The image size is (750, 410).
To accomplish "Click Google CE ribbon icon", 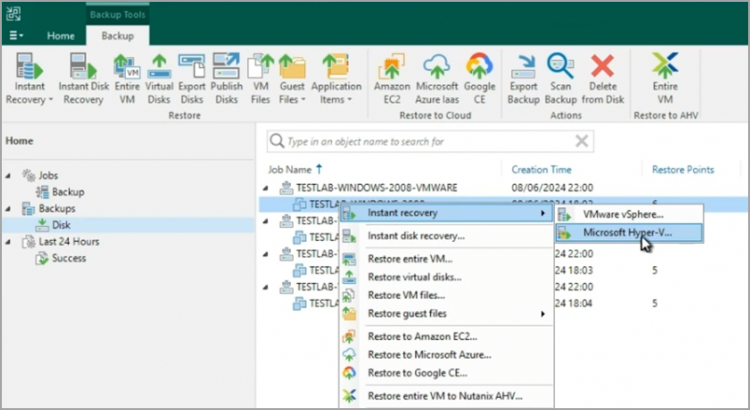I will point(479,79).
